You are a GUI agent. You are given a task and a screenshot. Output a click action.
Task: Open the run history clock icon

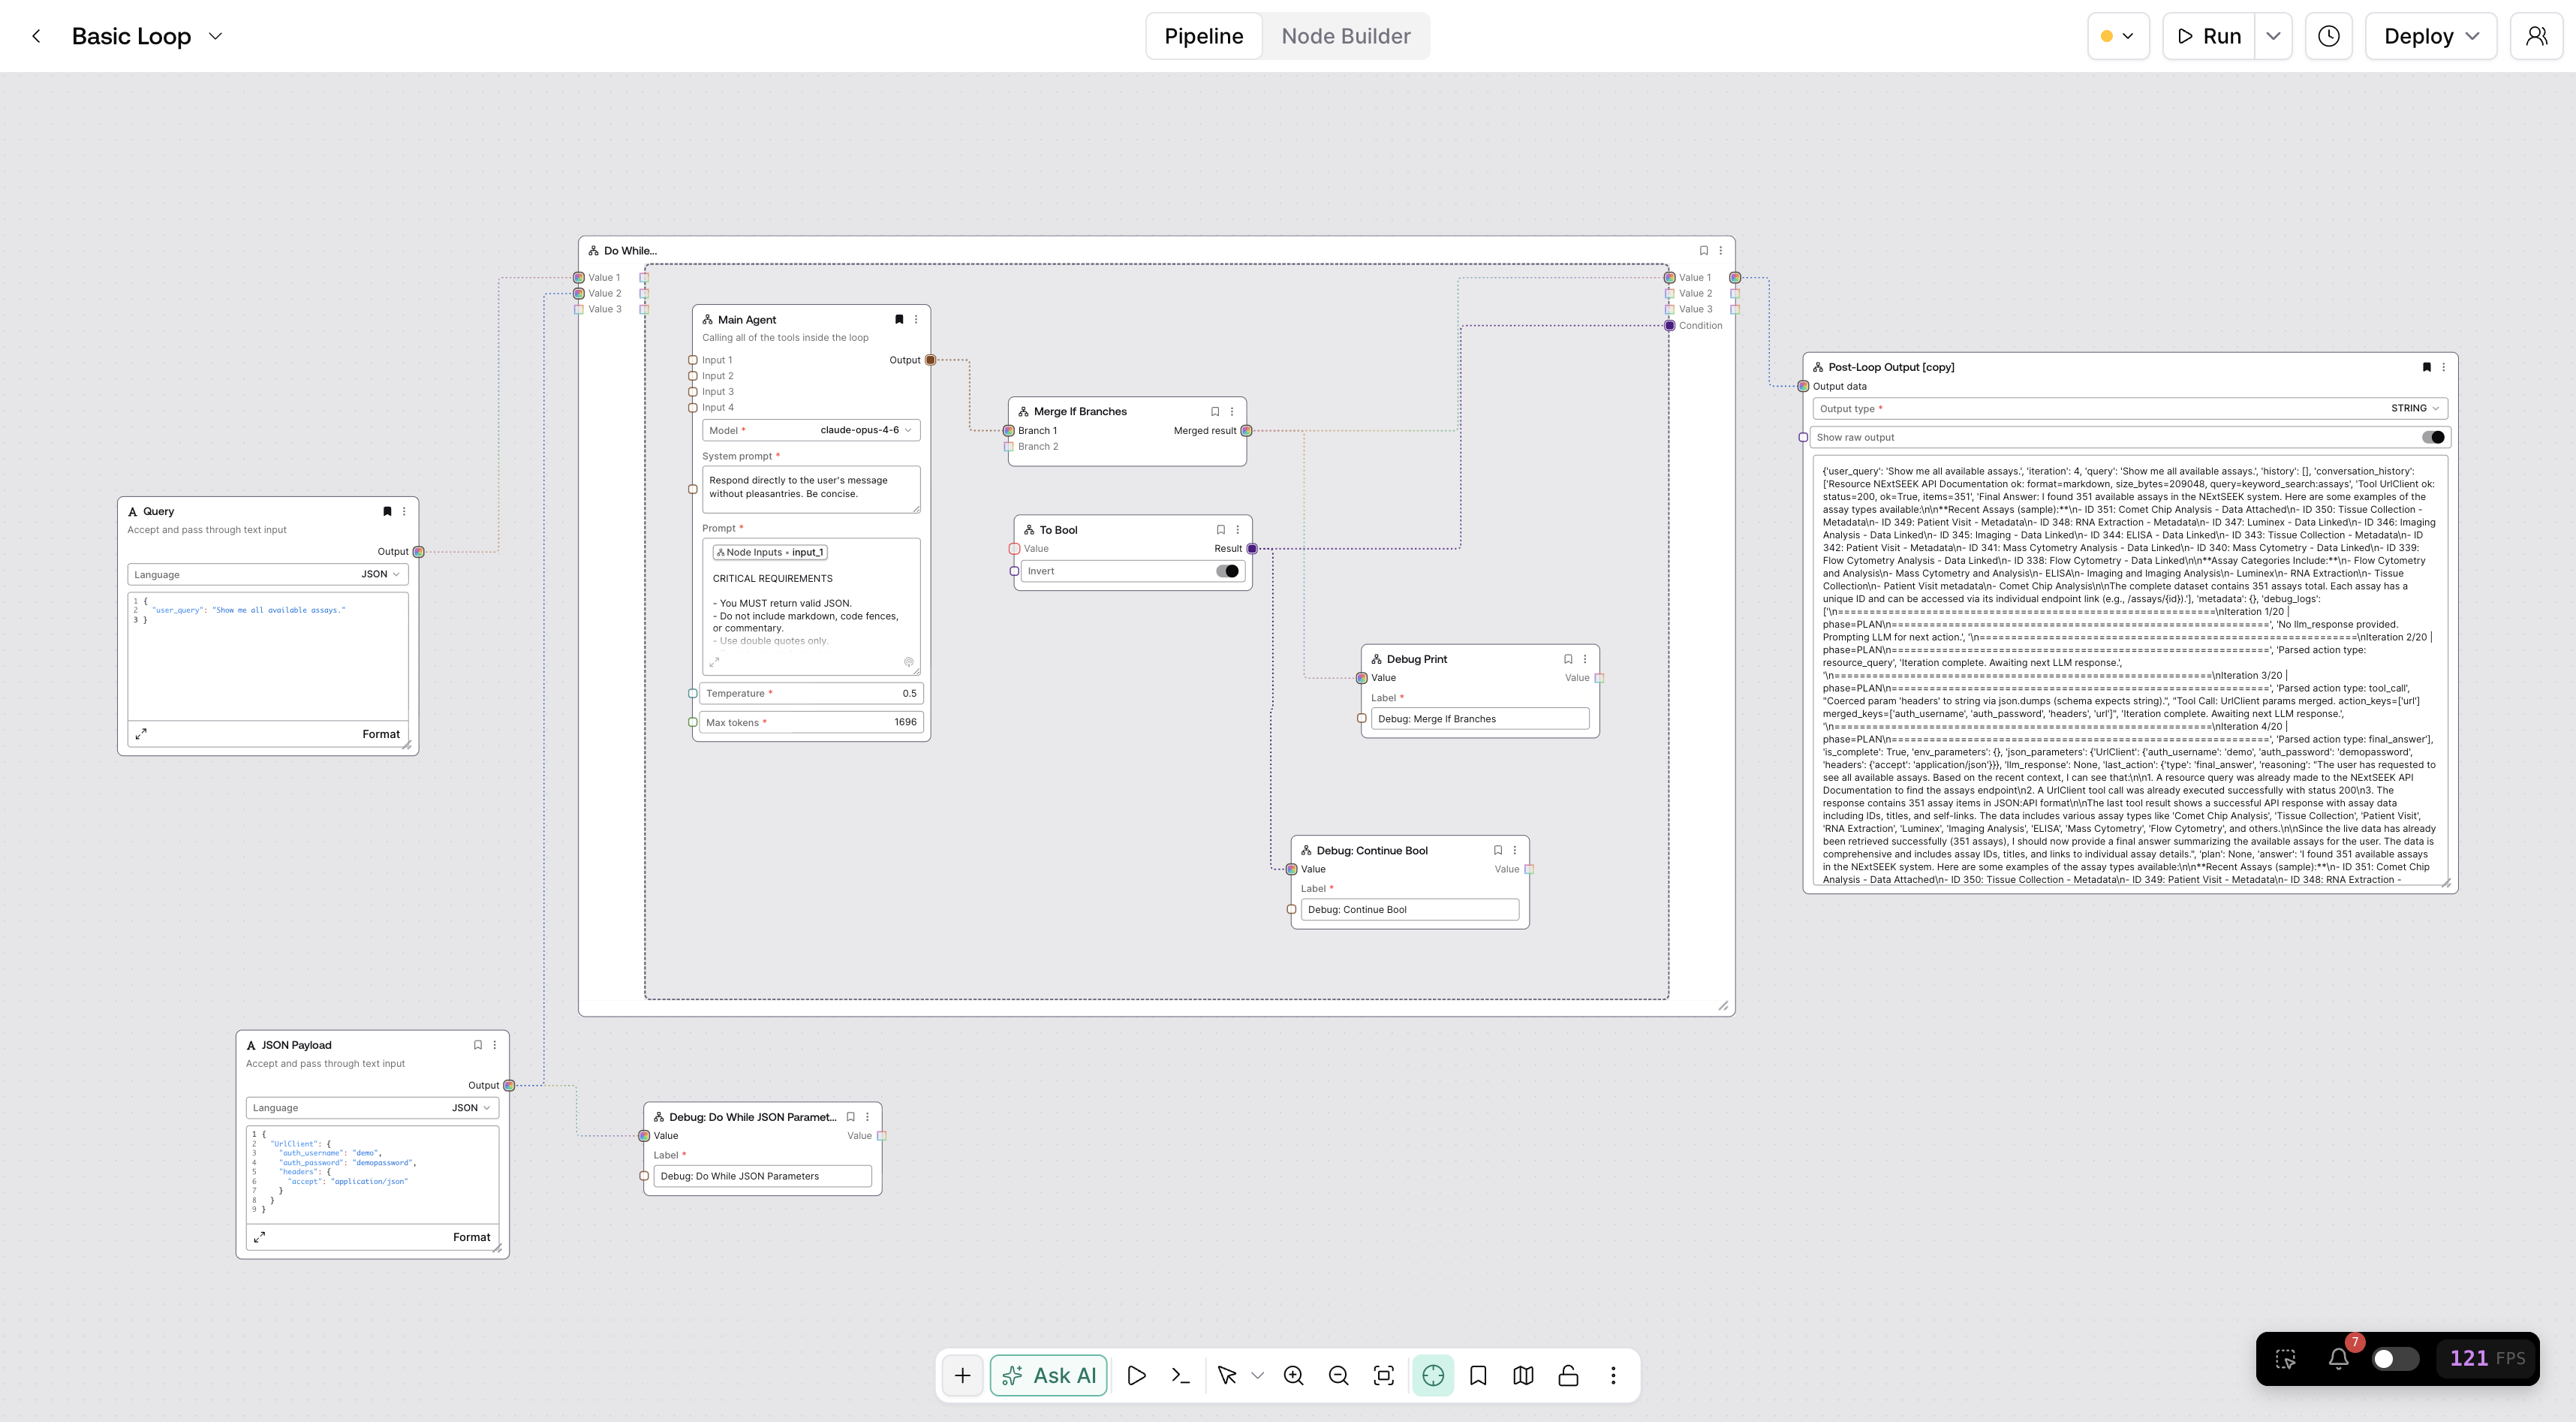coord(2328,36)
